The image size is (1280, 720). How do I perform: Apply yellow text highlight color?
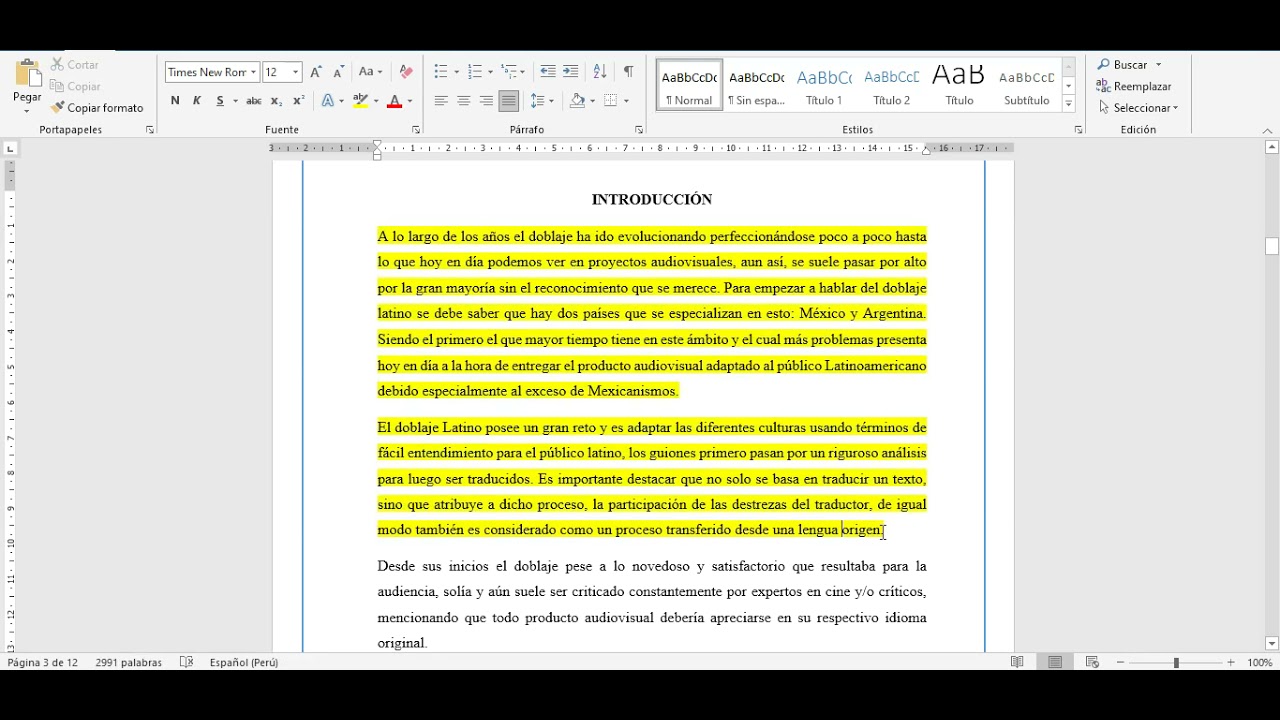pyautogui.click(x=361, y=101)
